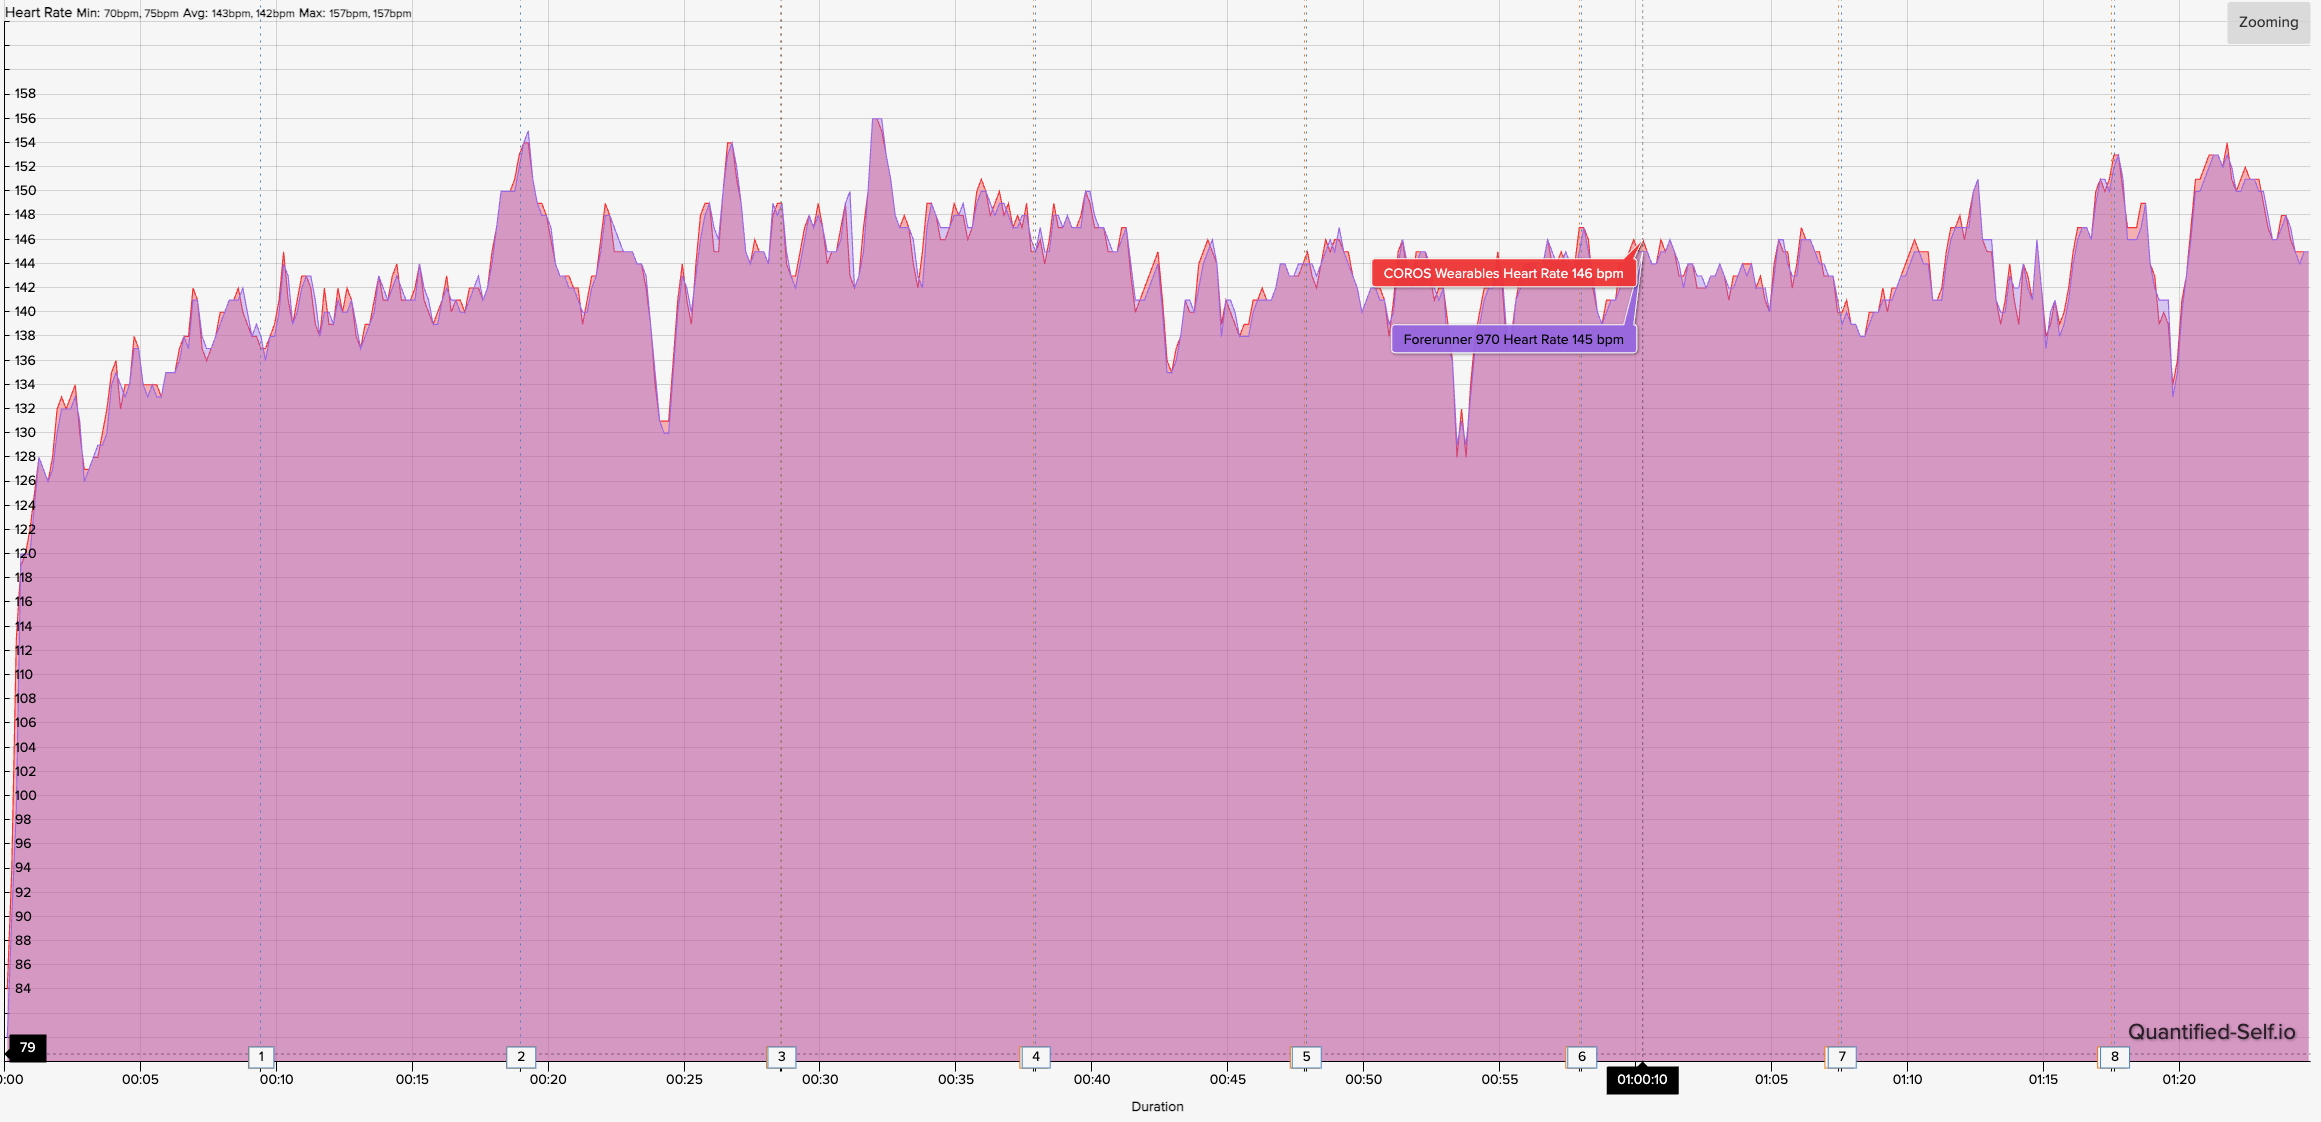Select lap marker 8 on timeline
The width and height of the screenshot is (2321, 1122).
(2114, 1056)
